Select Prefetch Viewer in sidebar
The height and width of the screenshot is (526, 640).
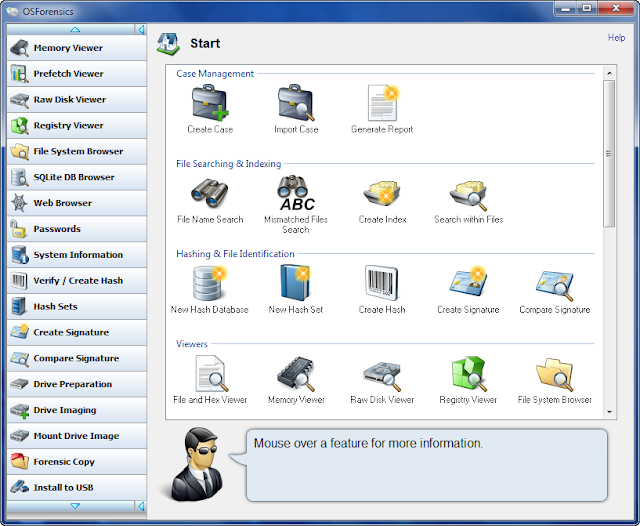(77, 73)
